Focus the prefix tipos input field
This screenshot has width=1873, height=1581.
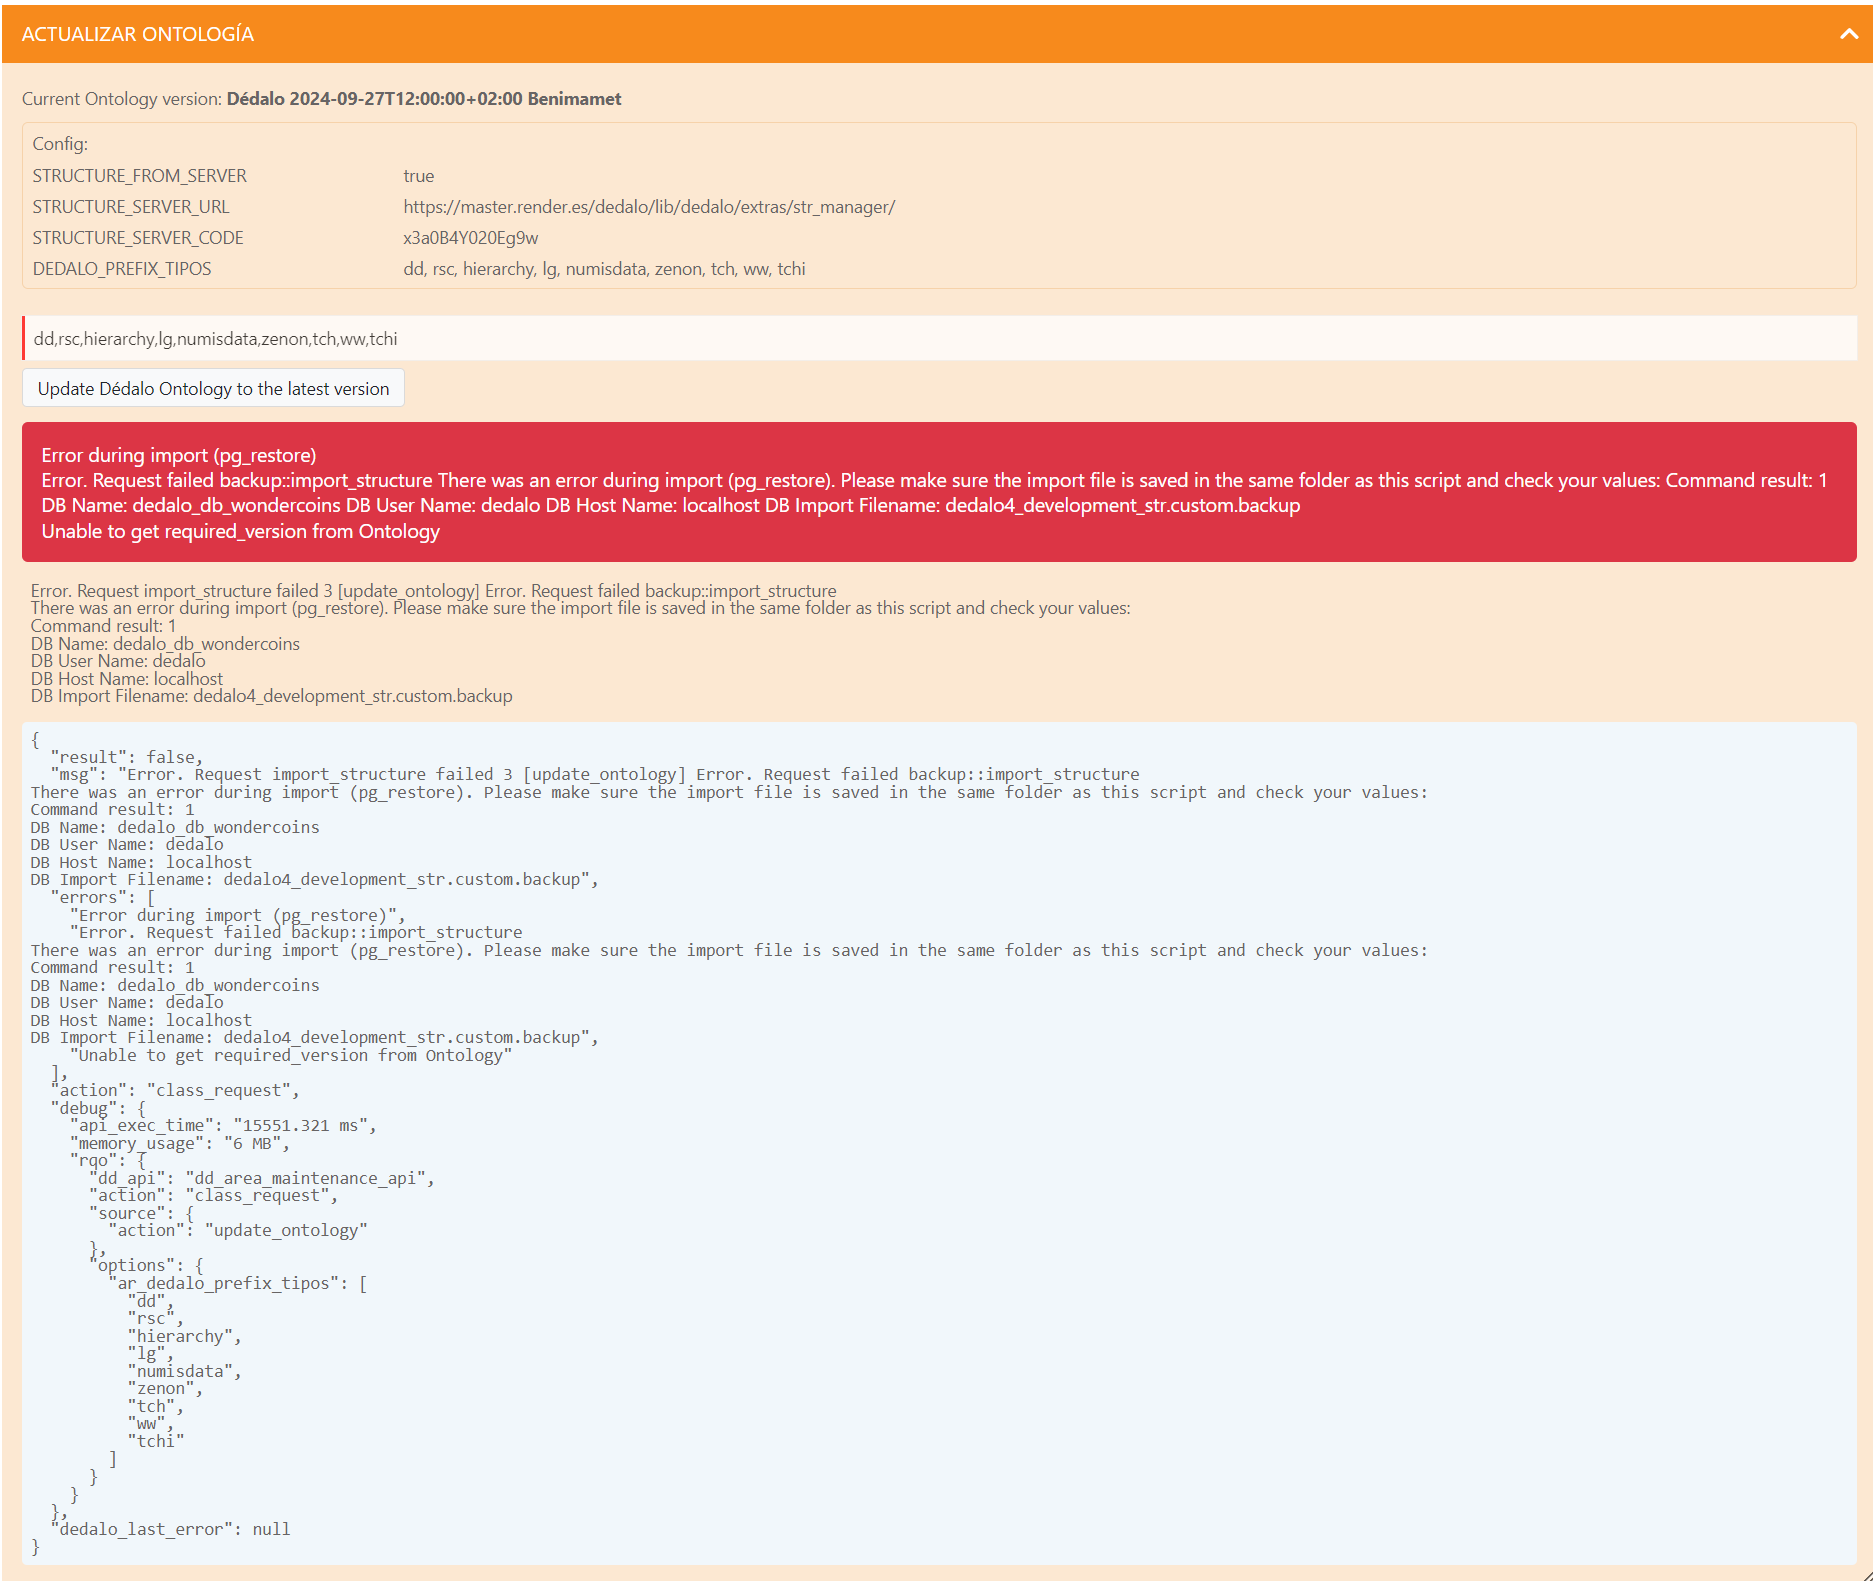coord(939,338)
